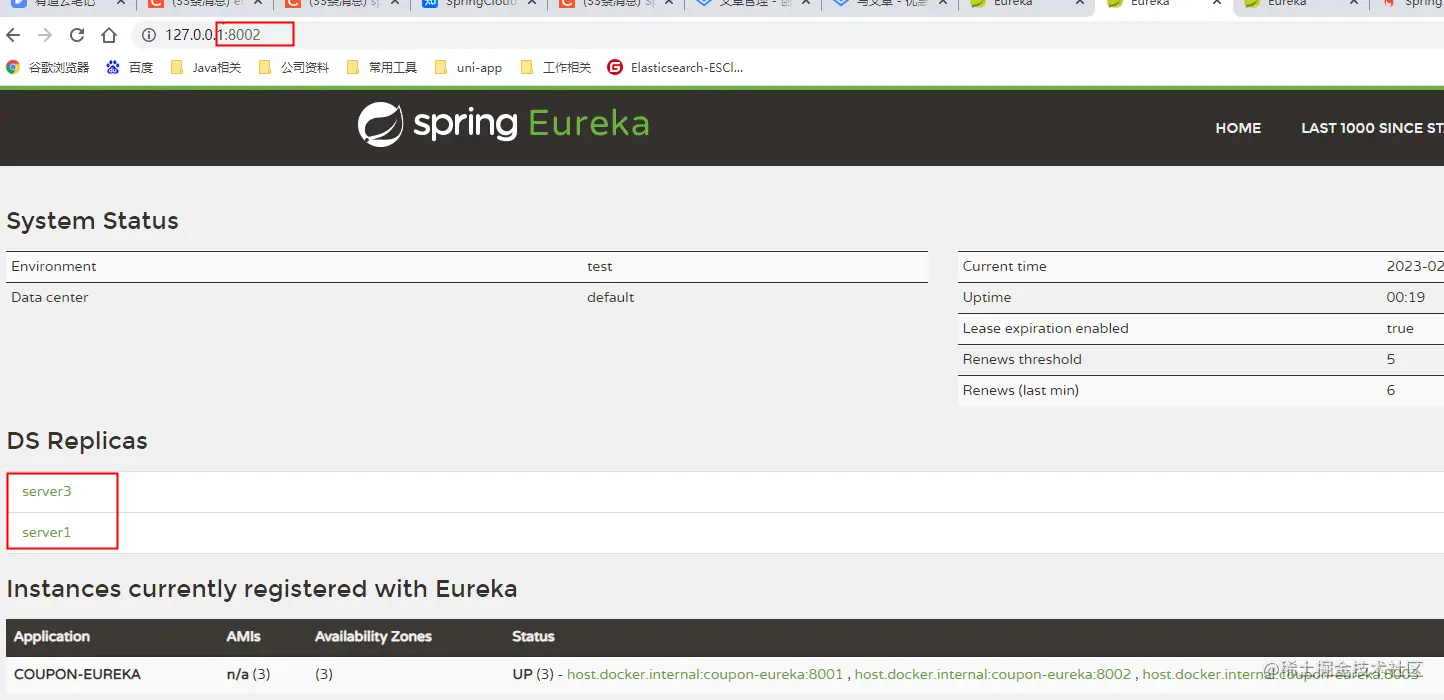Select 'Instances currently registered with Eureka' heading
This screenshot has height=700, width=1444.
tap(262, 589)
